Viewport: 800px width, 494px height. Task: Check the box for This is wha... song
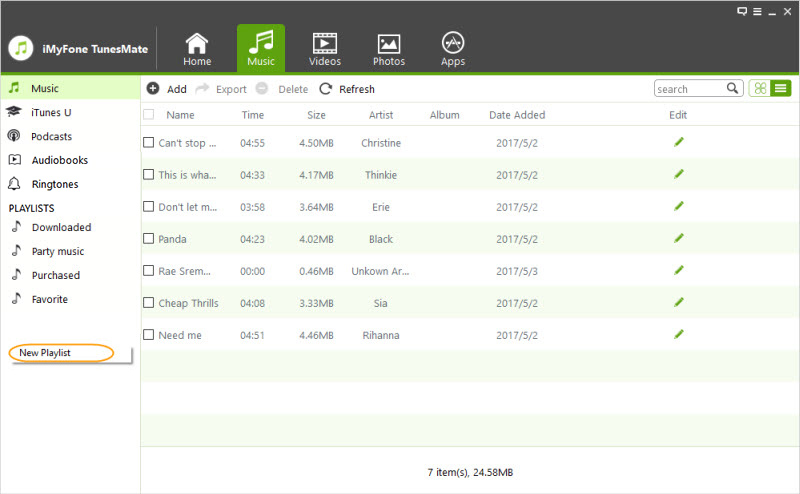tap(148, 175)
